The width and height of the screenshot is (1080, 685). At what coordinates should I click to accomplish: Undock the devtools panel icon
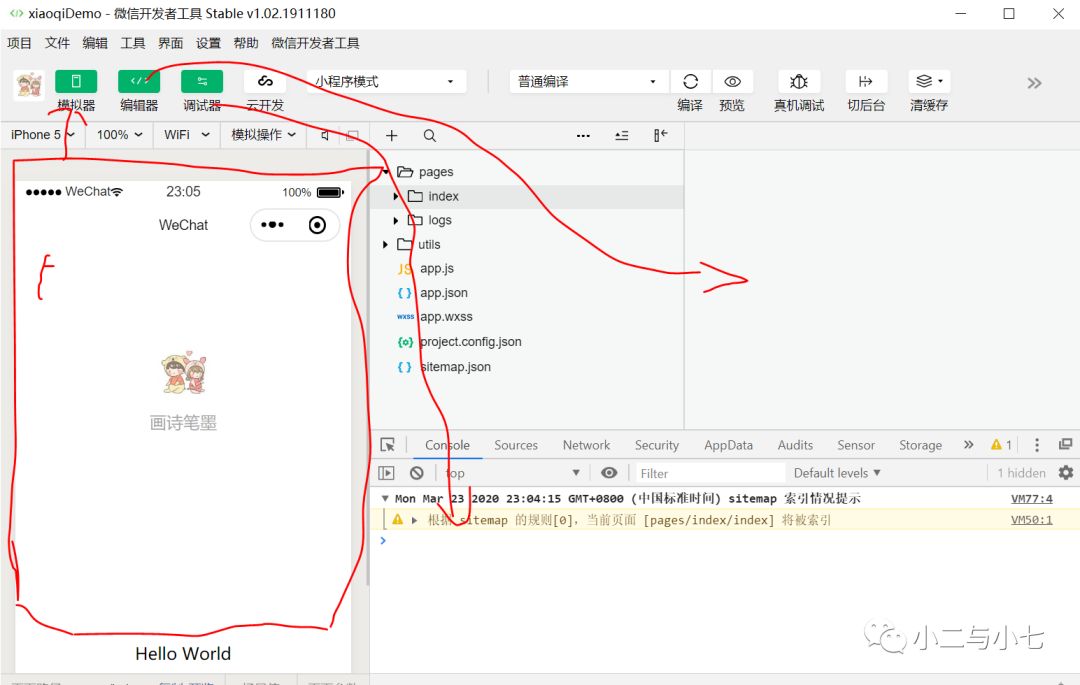click(x=1066, y=444)
